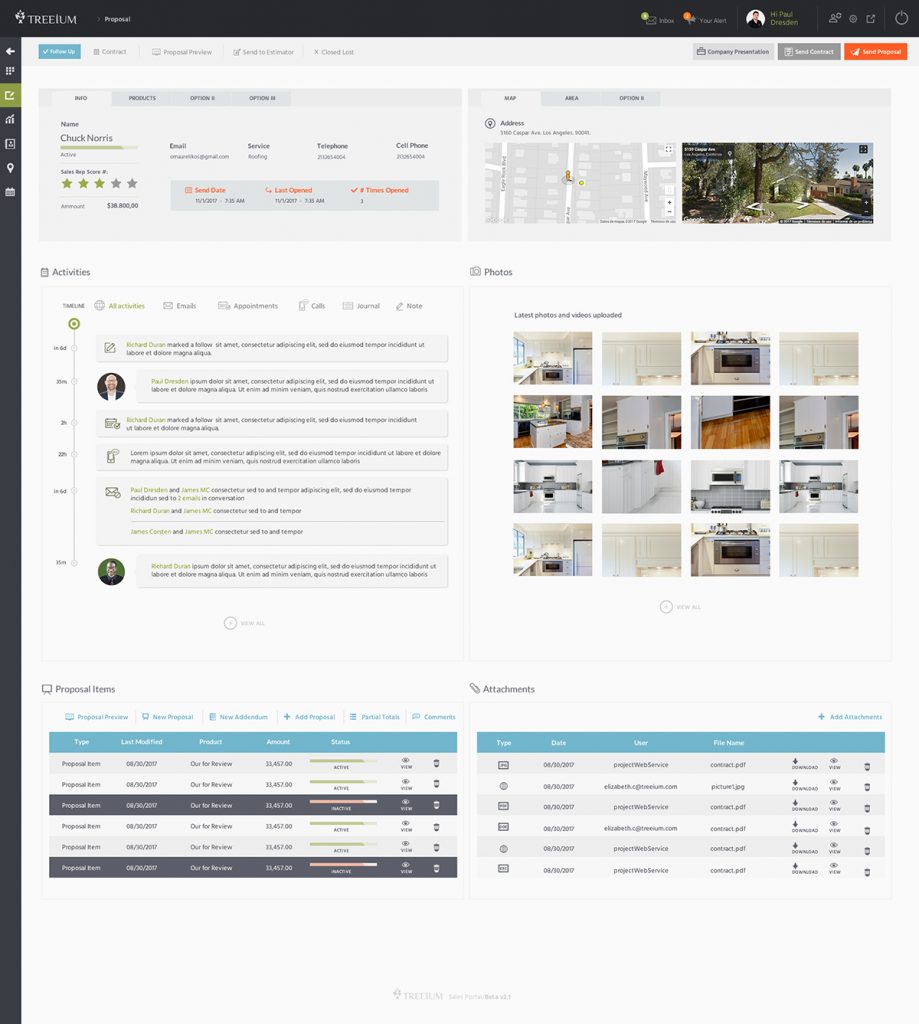This screenshot has height=1024, width=919.
Task: Click Add Attachments
Action: click(850, 717)
